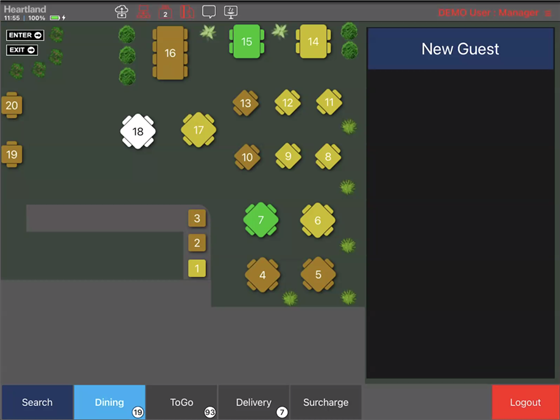Select white table 18
560x420 pixels.
click(138, 131)
